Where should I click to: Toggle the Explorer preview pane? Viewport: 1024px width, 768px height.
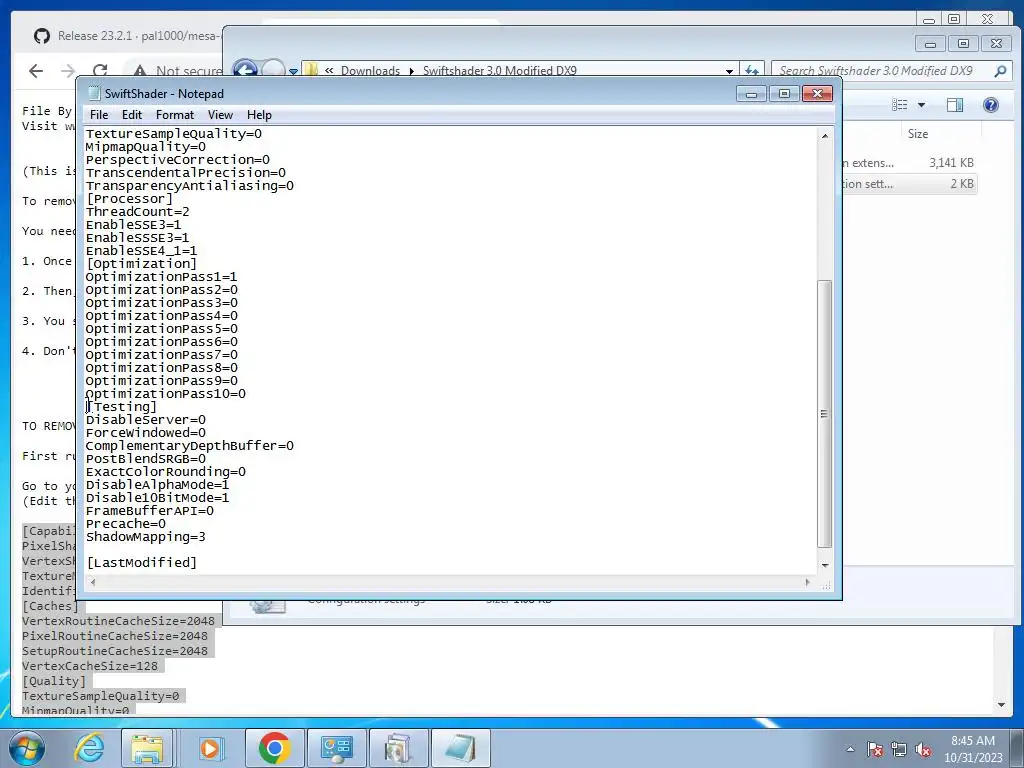[x=955, y=104]
